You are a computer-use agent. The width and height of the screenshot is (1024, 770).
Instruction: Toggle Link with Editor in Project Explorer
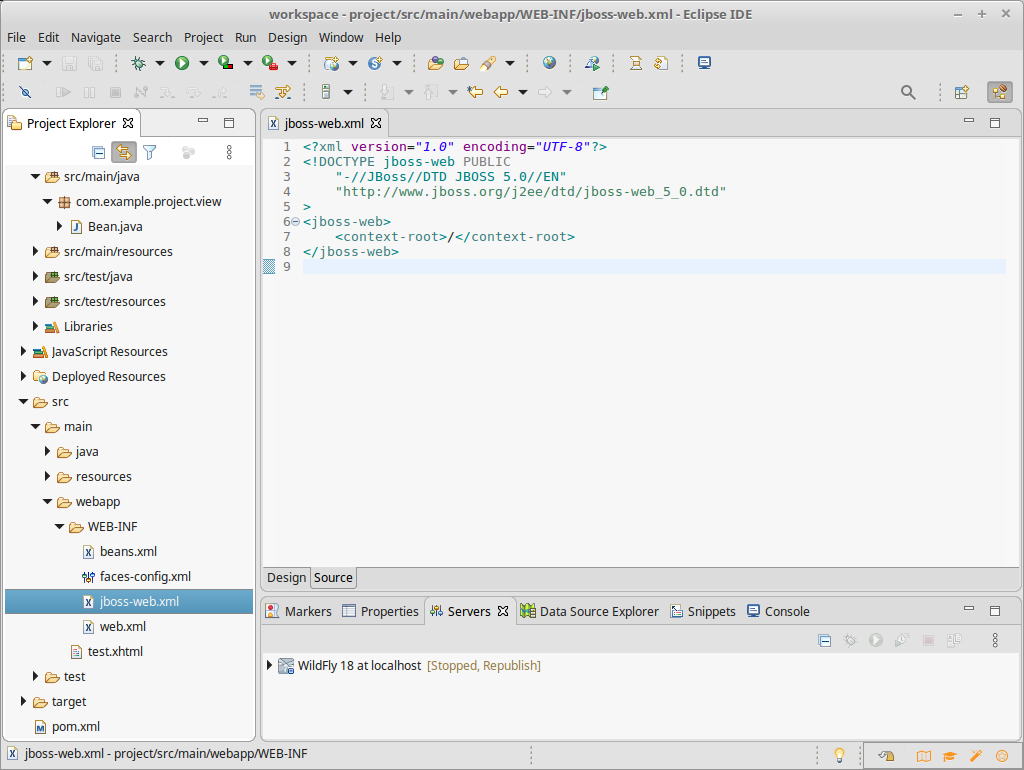coord(123,152)
